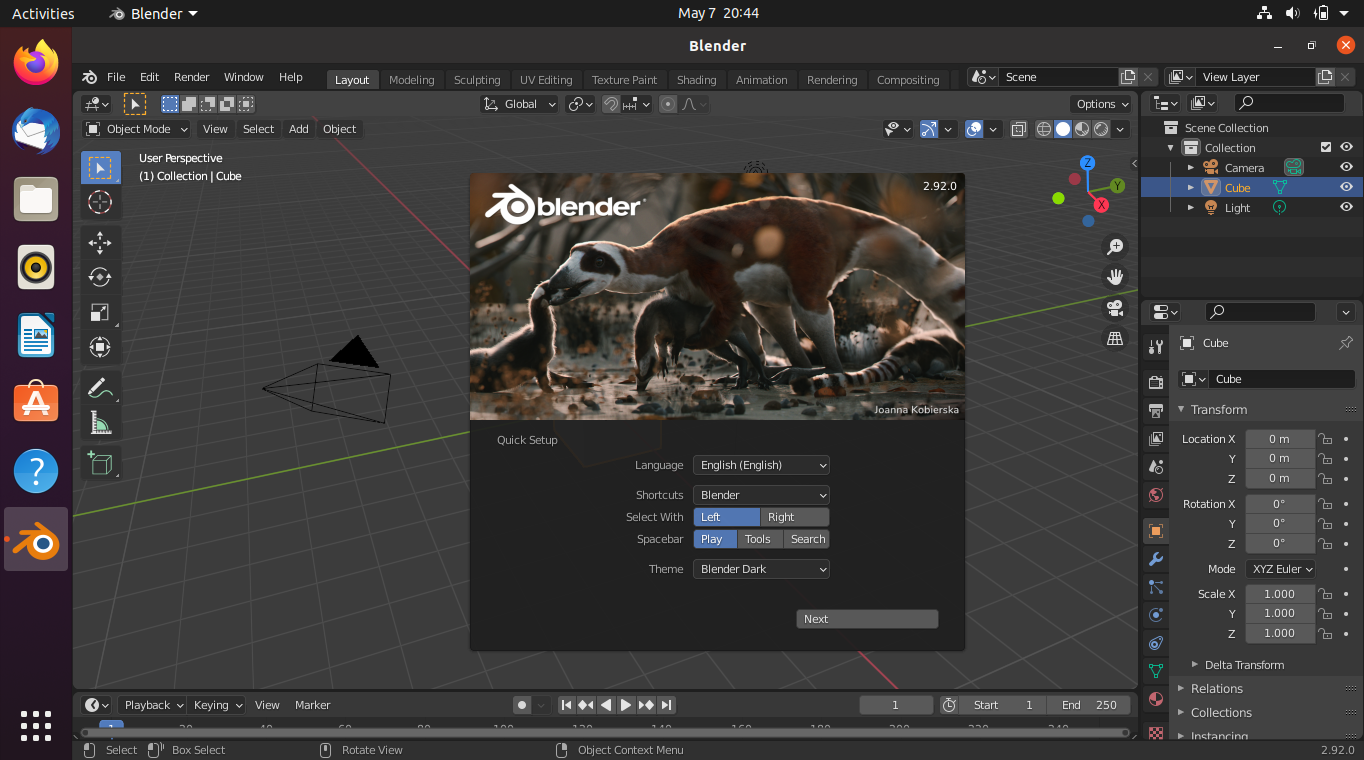The height and width of the screenshot is (760, 1364).
Task: Select the Rotate tool in the toolbar
Action: click(x=100, y=277)
